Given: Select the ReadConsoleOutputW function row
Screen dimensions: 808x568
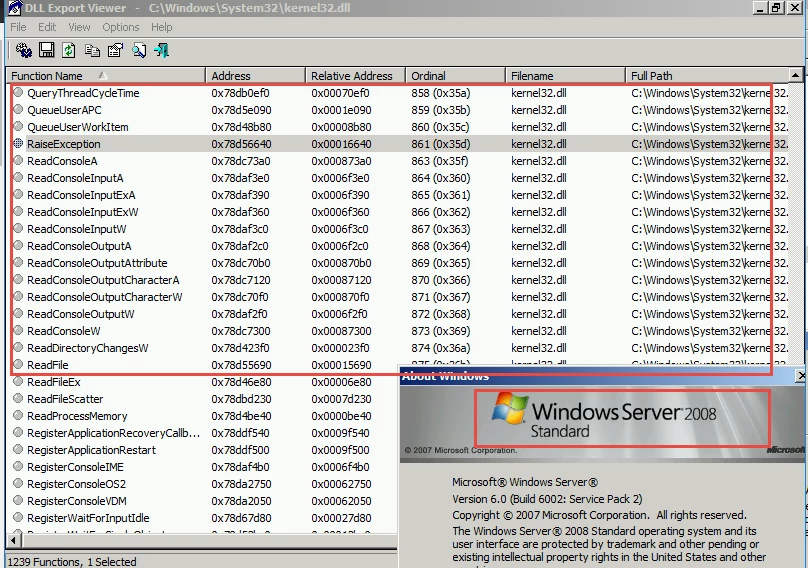Looking at the screenshot, I should [397, 314].
